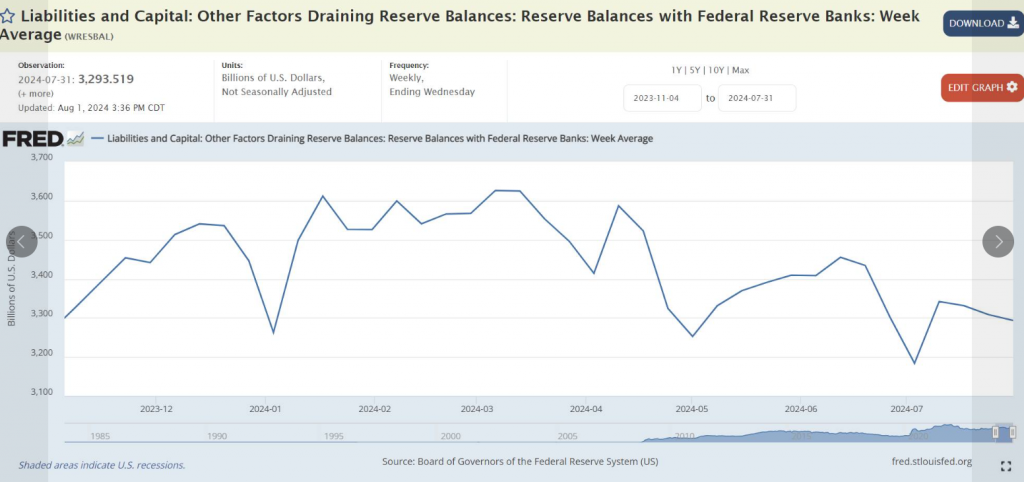Image resolution: width=1024 pixels, height=482 pixels.
Task: Click the start date field 2023-11-04
Action: (x=661, y=98)
